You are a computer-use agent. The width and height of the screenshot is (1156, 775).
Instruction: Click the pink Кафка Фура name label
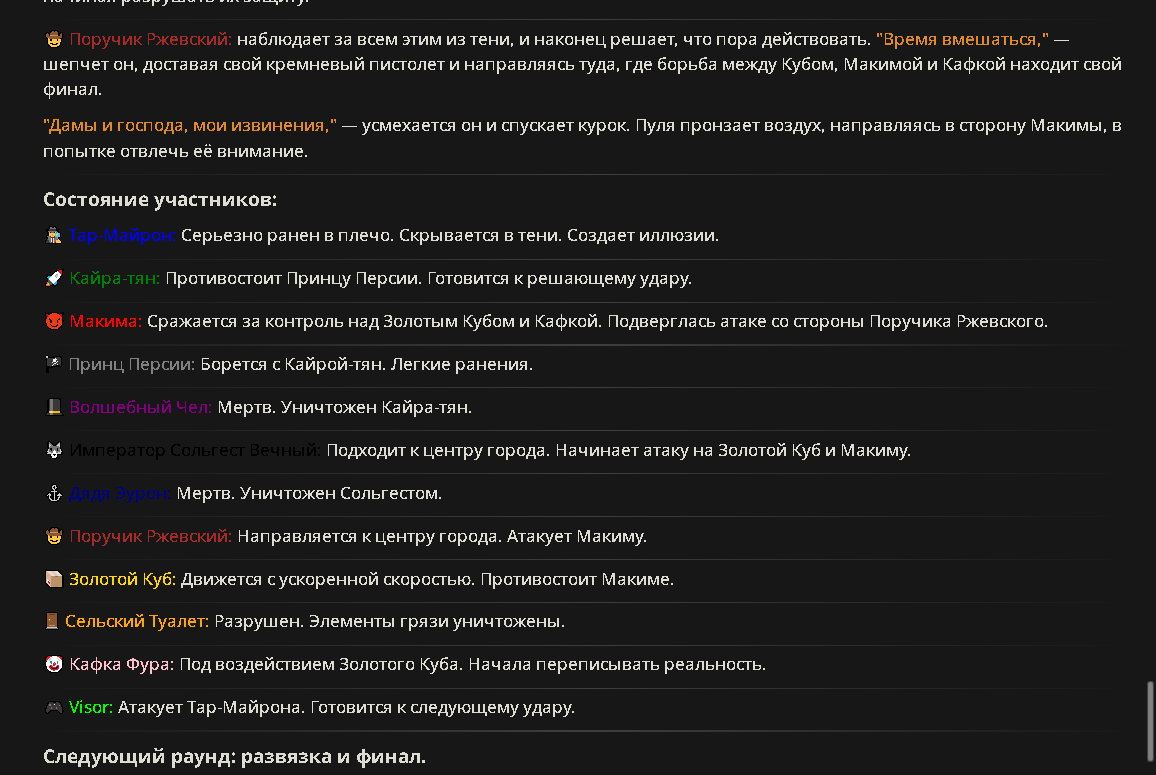pyautogui.click(x=122, y=664)
